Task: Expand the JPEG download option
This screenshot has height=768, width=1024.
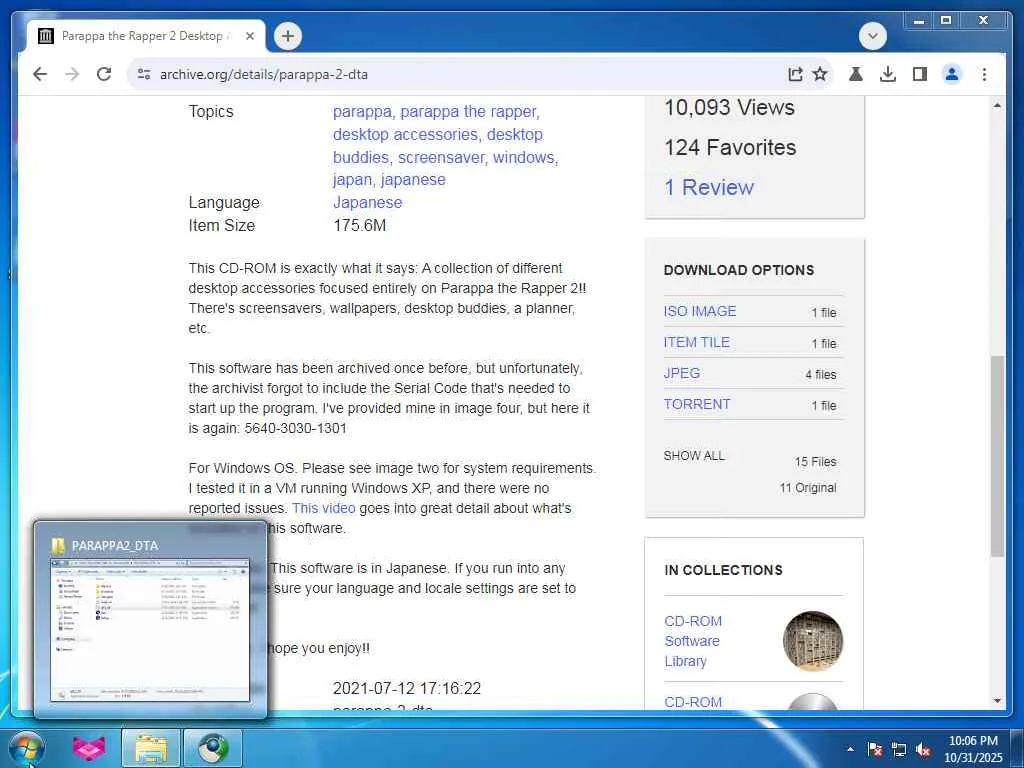Action: [682, 373]
